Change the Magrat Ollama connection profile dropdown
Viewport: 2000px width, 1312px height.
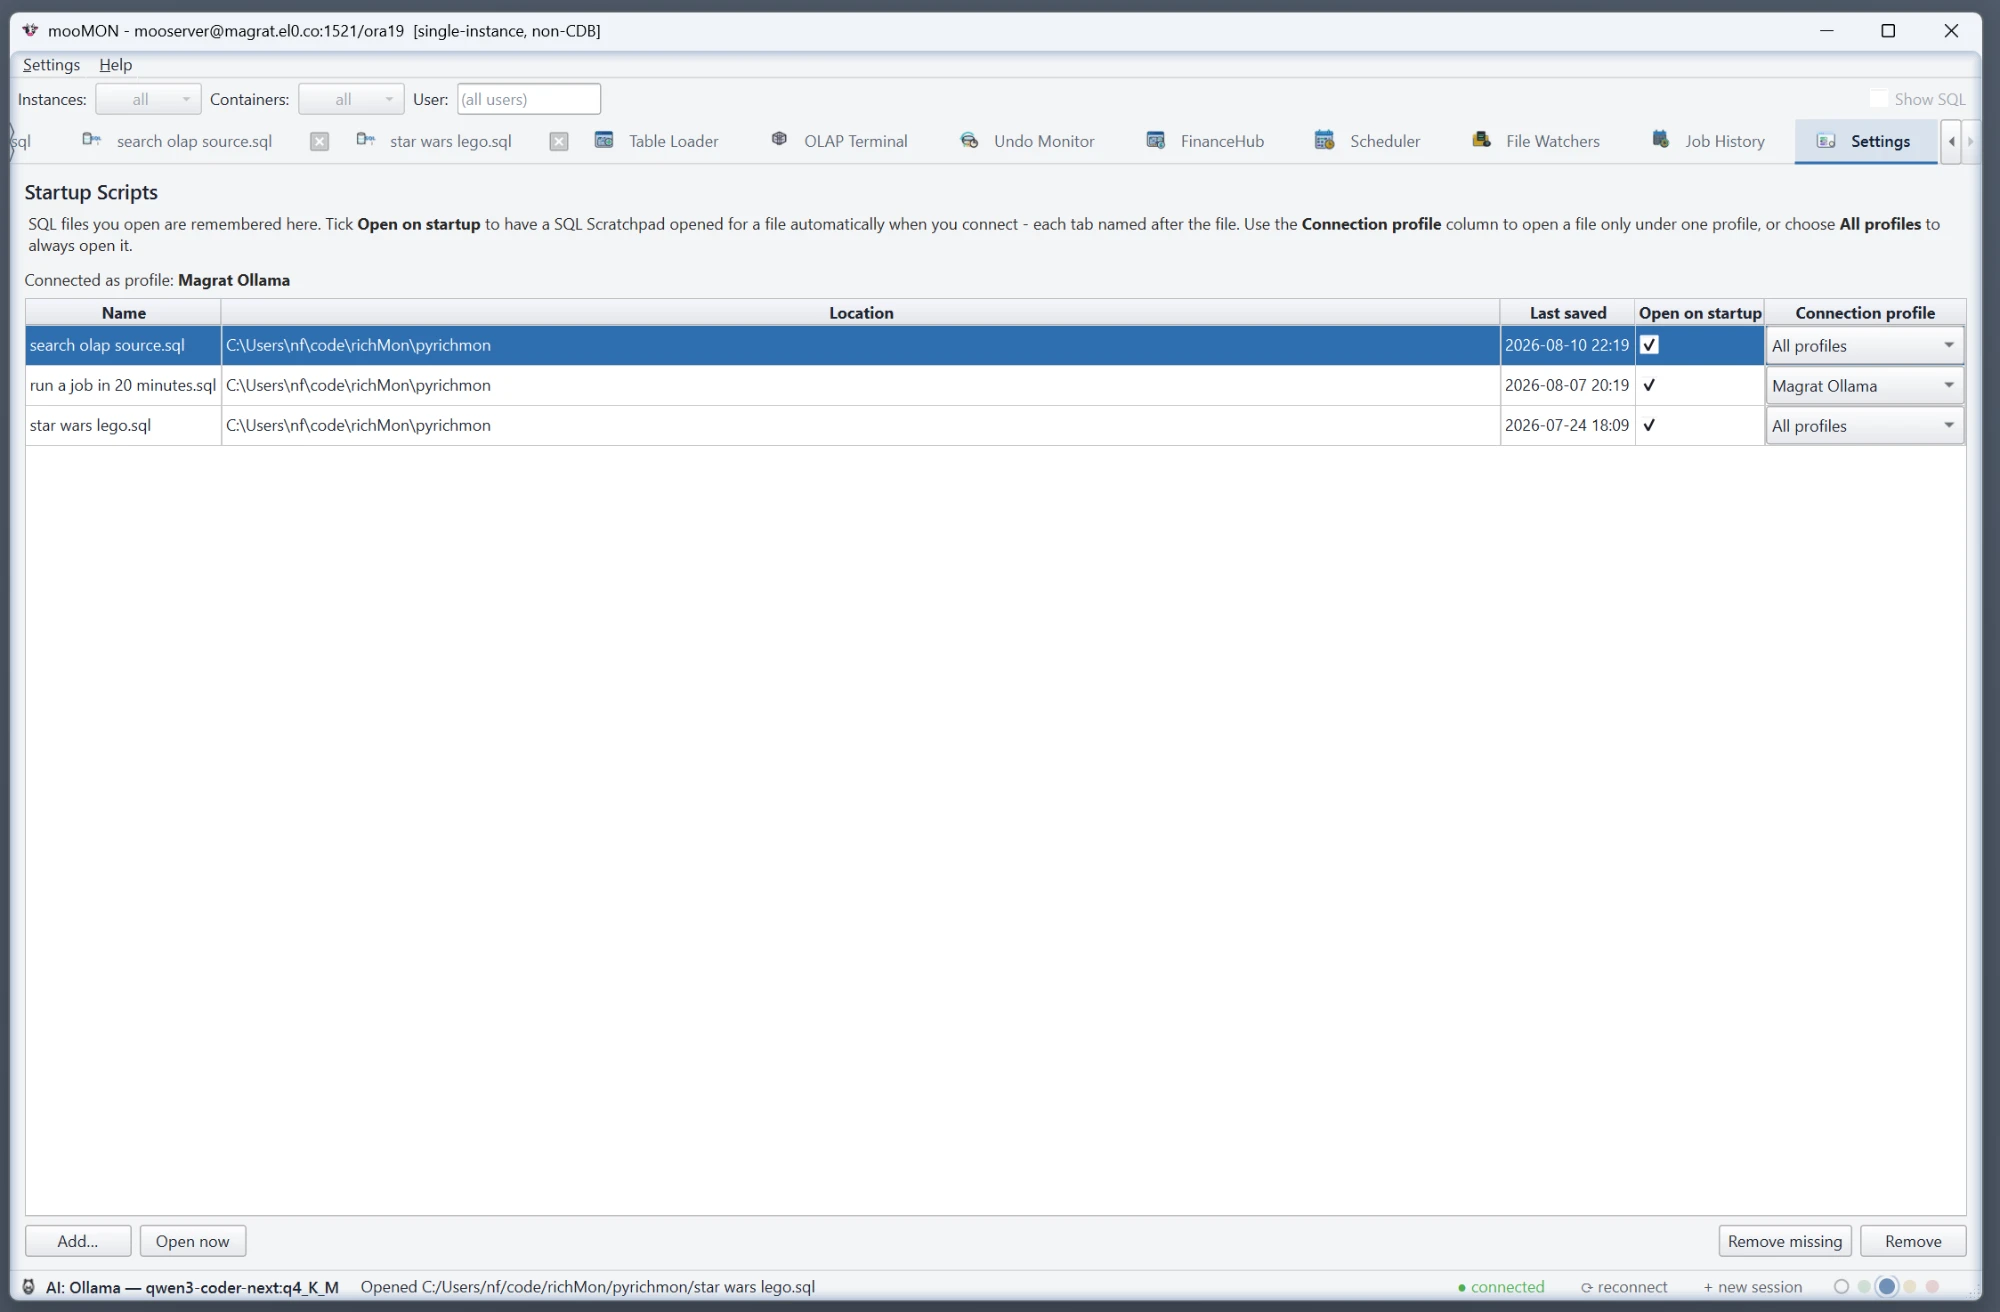1864,386
